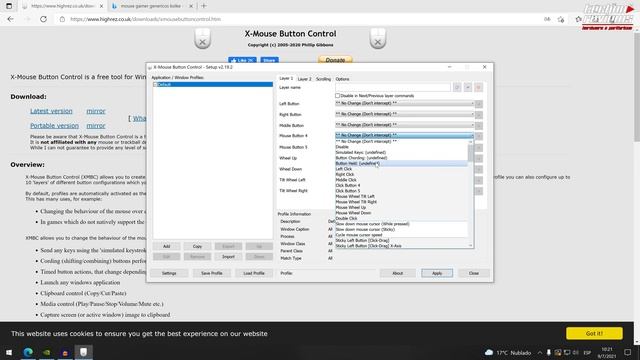Click the Load Profile button
Screen dimensions: 640x360
click(254, 273)
